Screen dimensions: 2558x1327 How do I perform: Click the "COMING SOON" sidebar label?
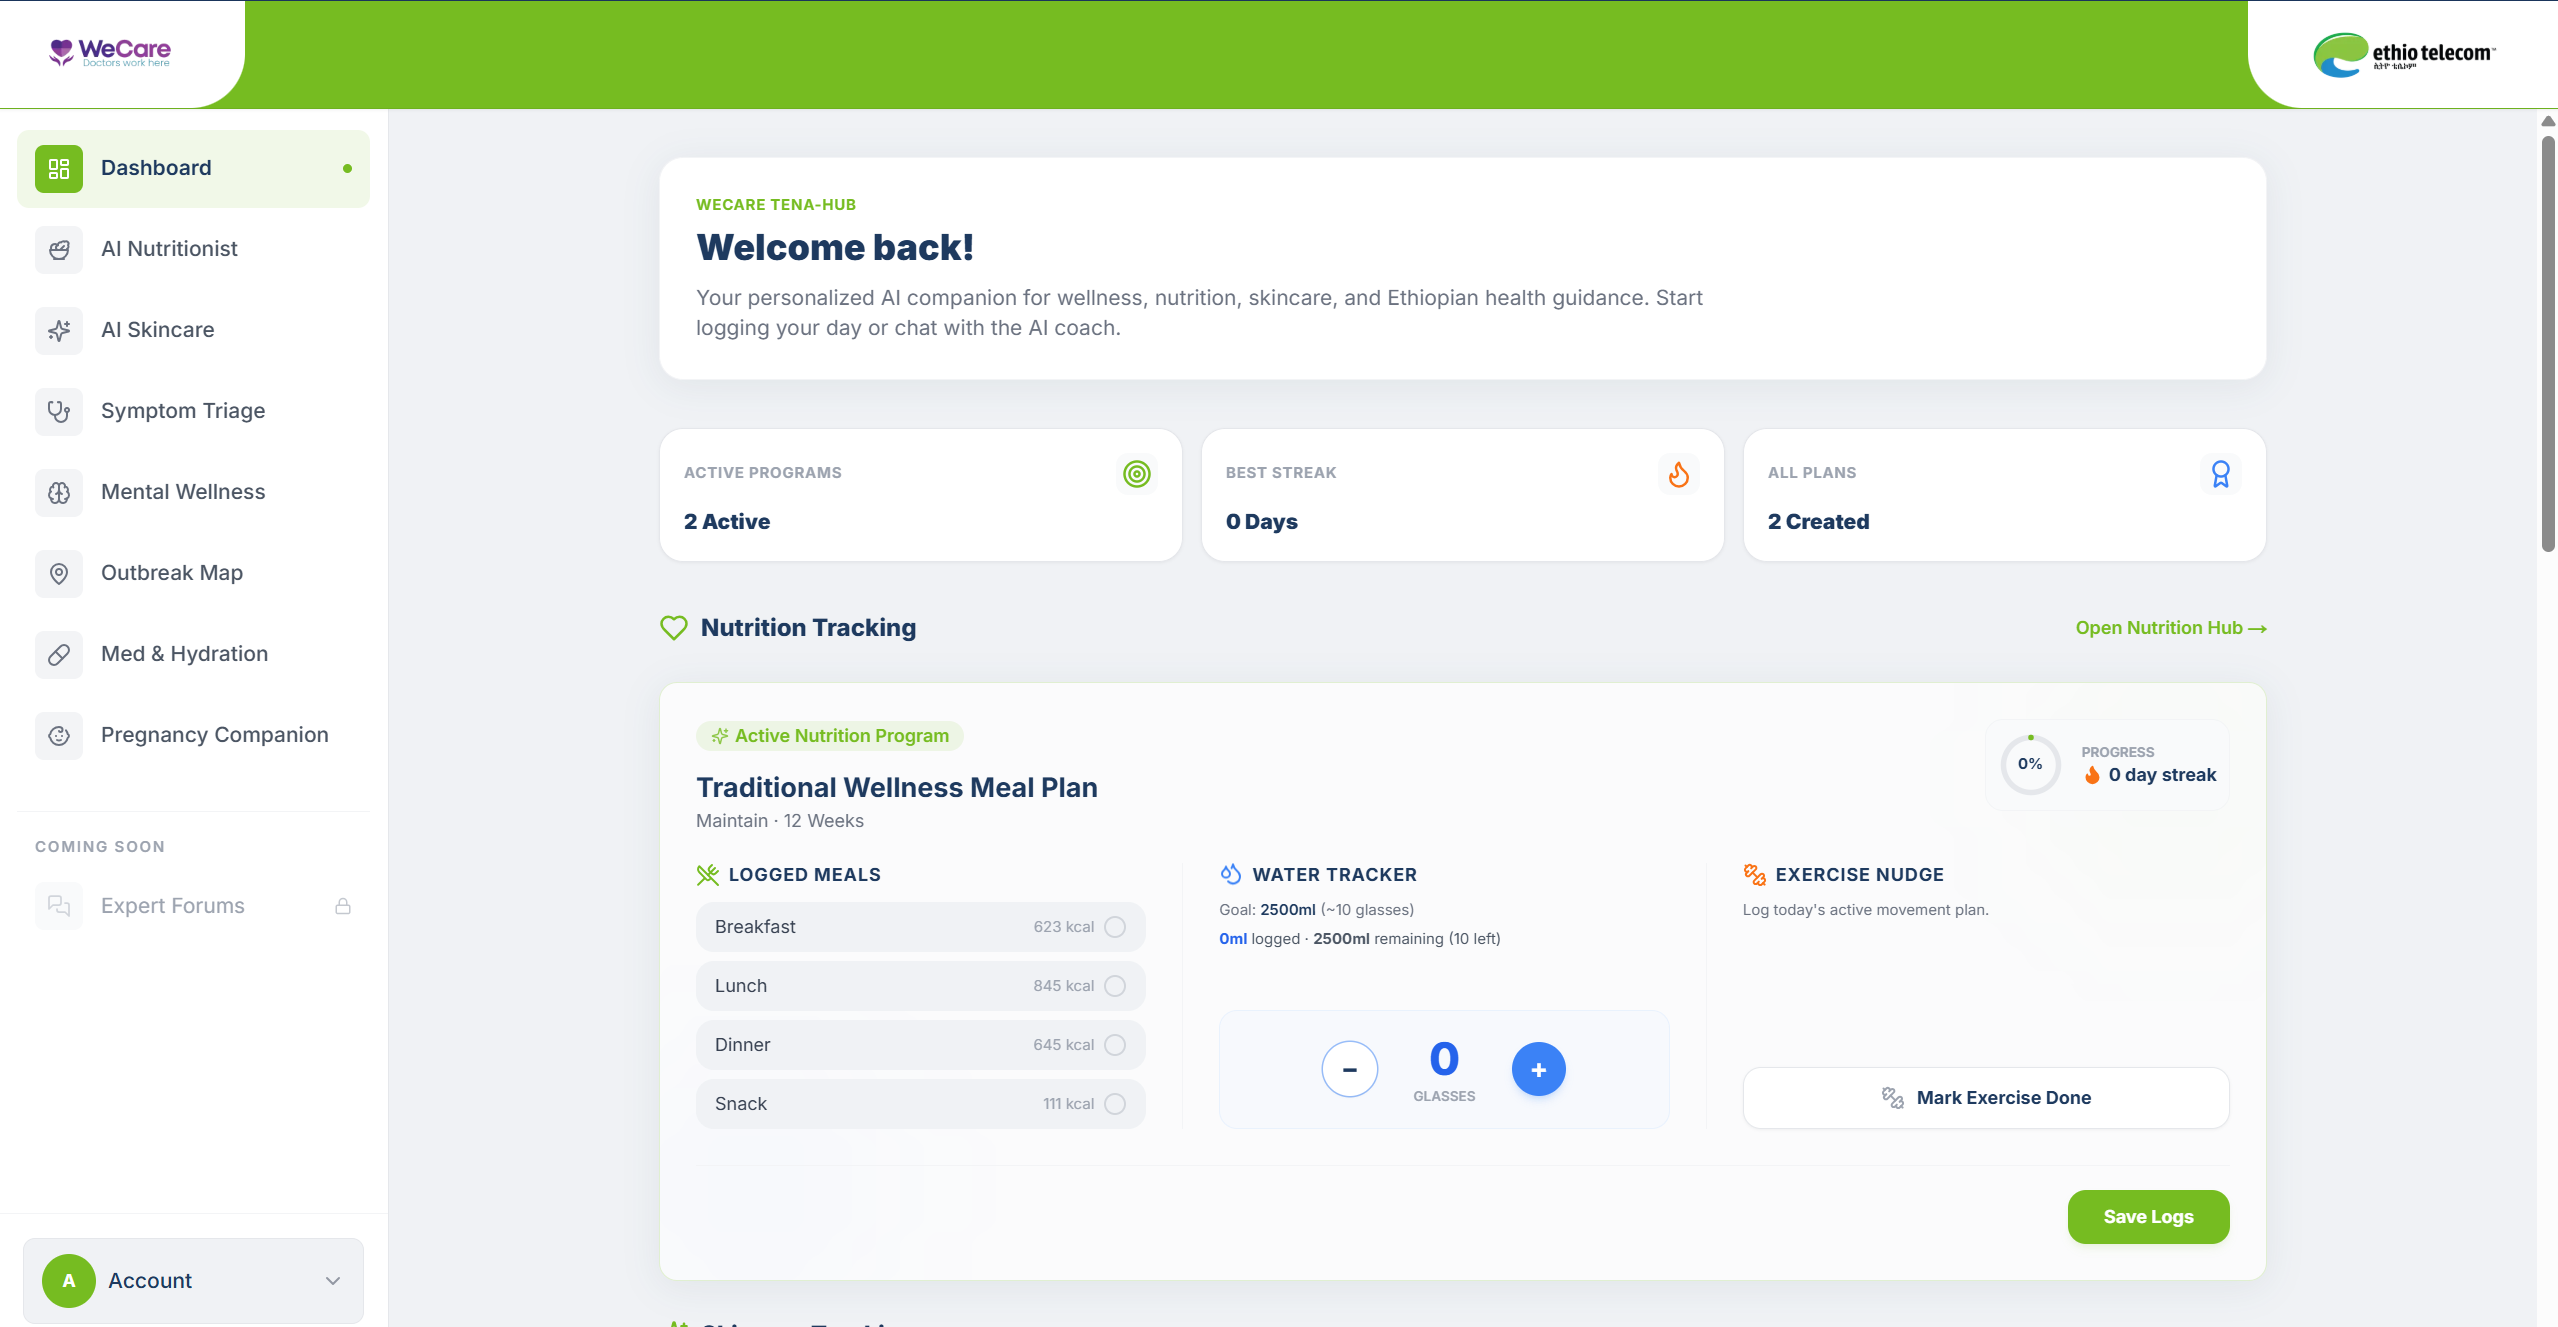point(100,847)
